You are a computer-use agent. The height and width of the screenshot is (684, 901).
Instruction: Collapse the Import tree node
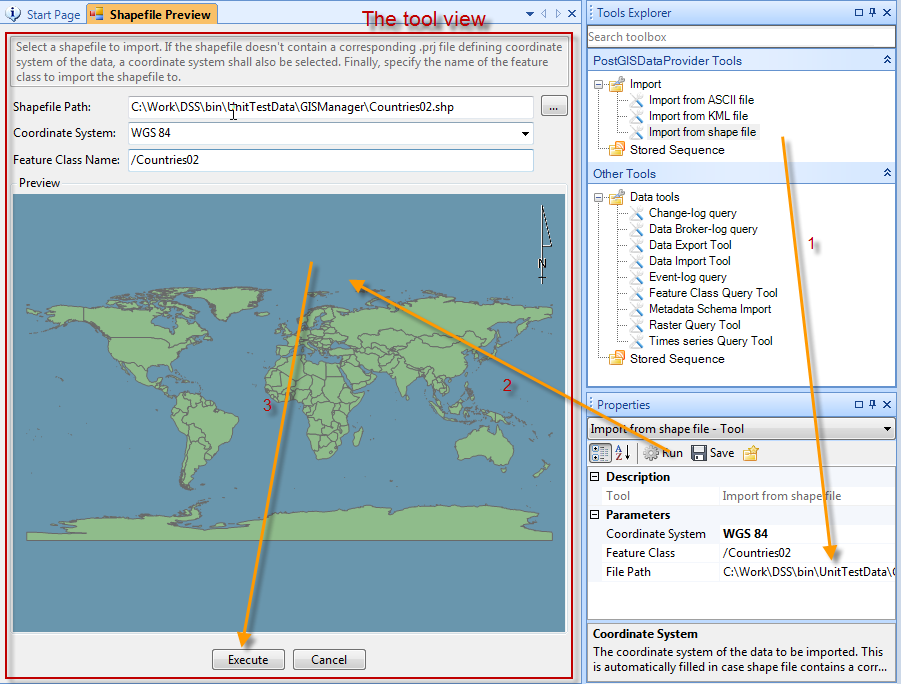tap(598, 84)
